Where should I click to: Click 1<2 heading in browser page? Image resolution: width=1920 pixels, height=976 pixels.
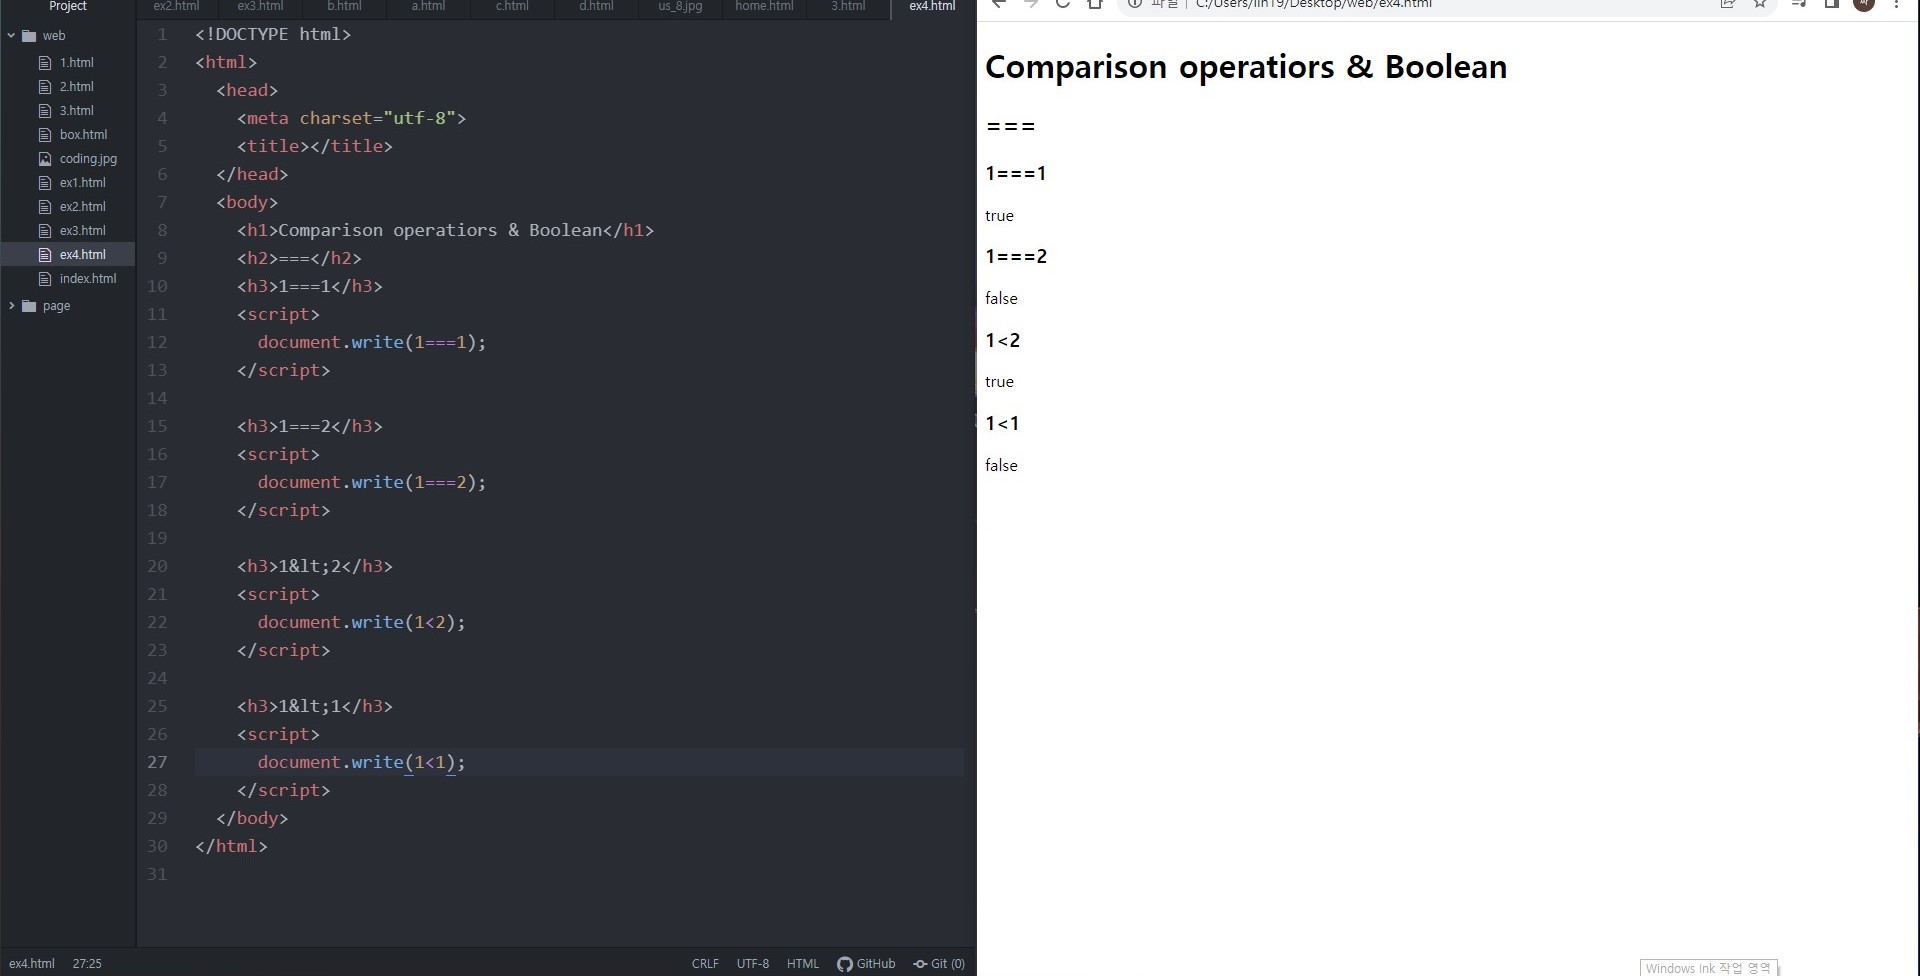click(x=1002, y=340)
